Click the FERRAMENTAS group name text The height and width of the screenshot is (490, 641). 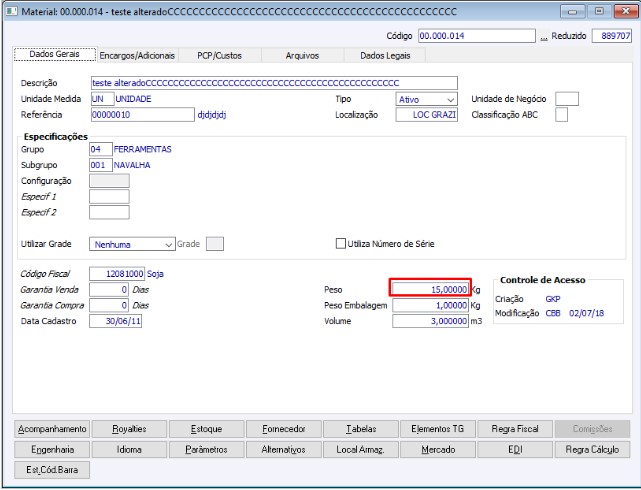click(143, 150)
